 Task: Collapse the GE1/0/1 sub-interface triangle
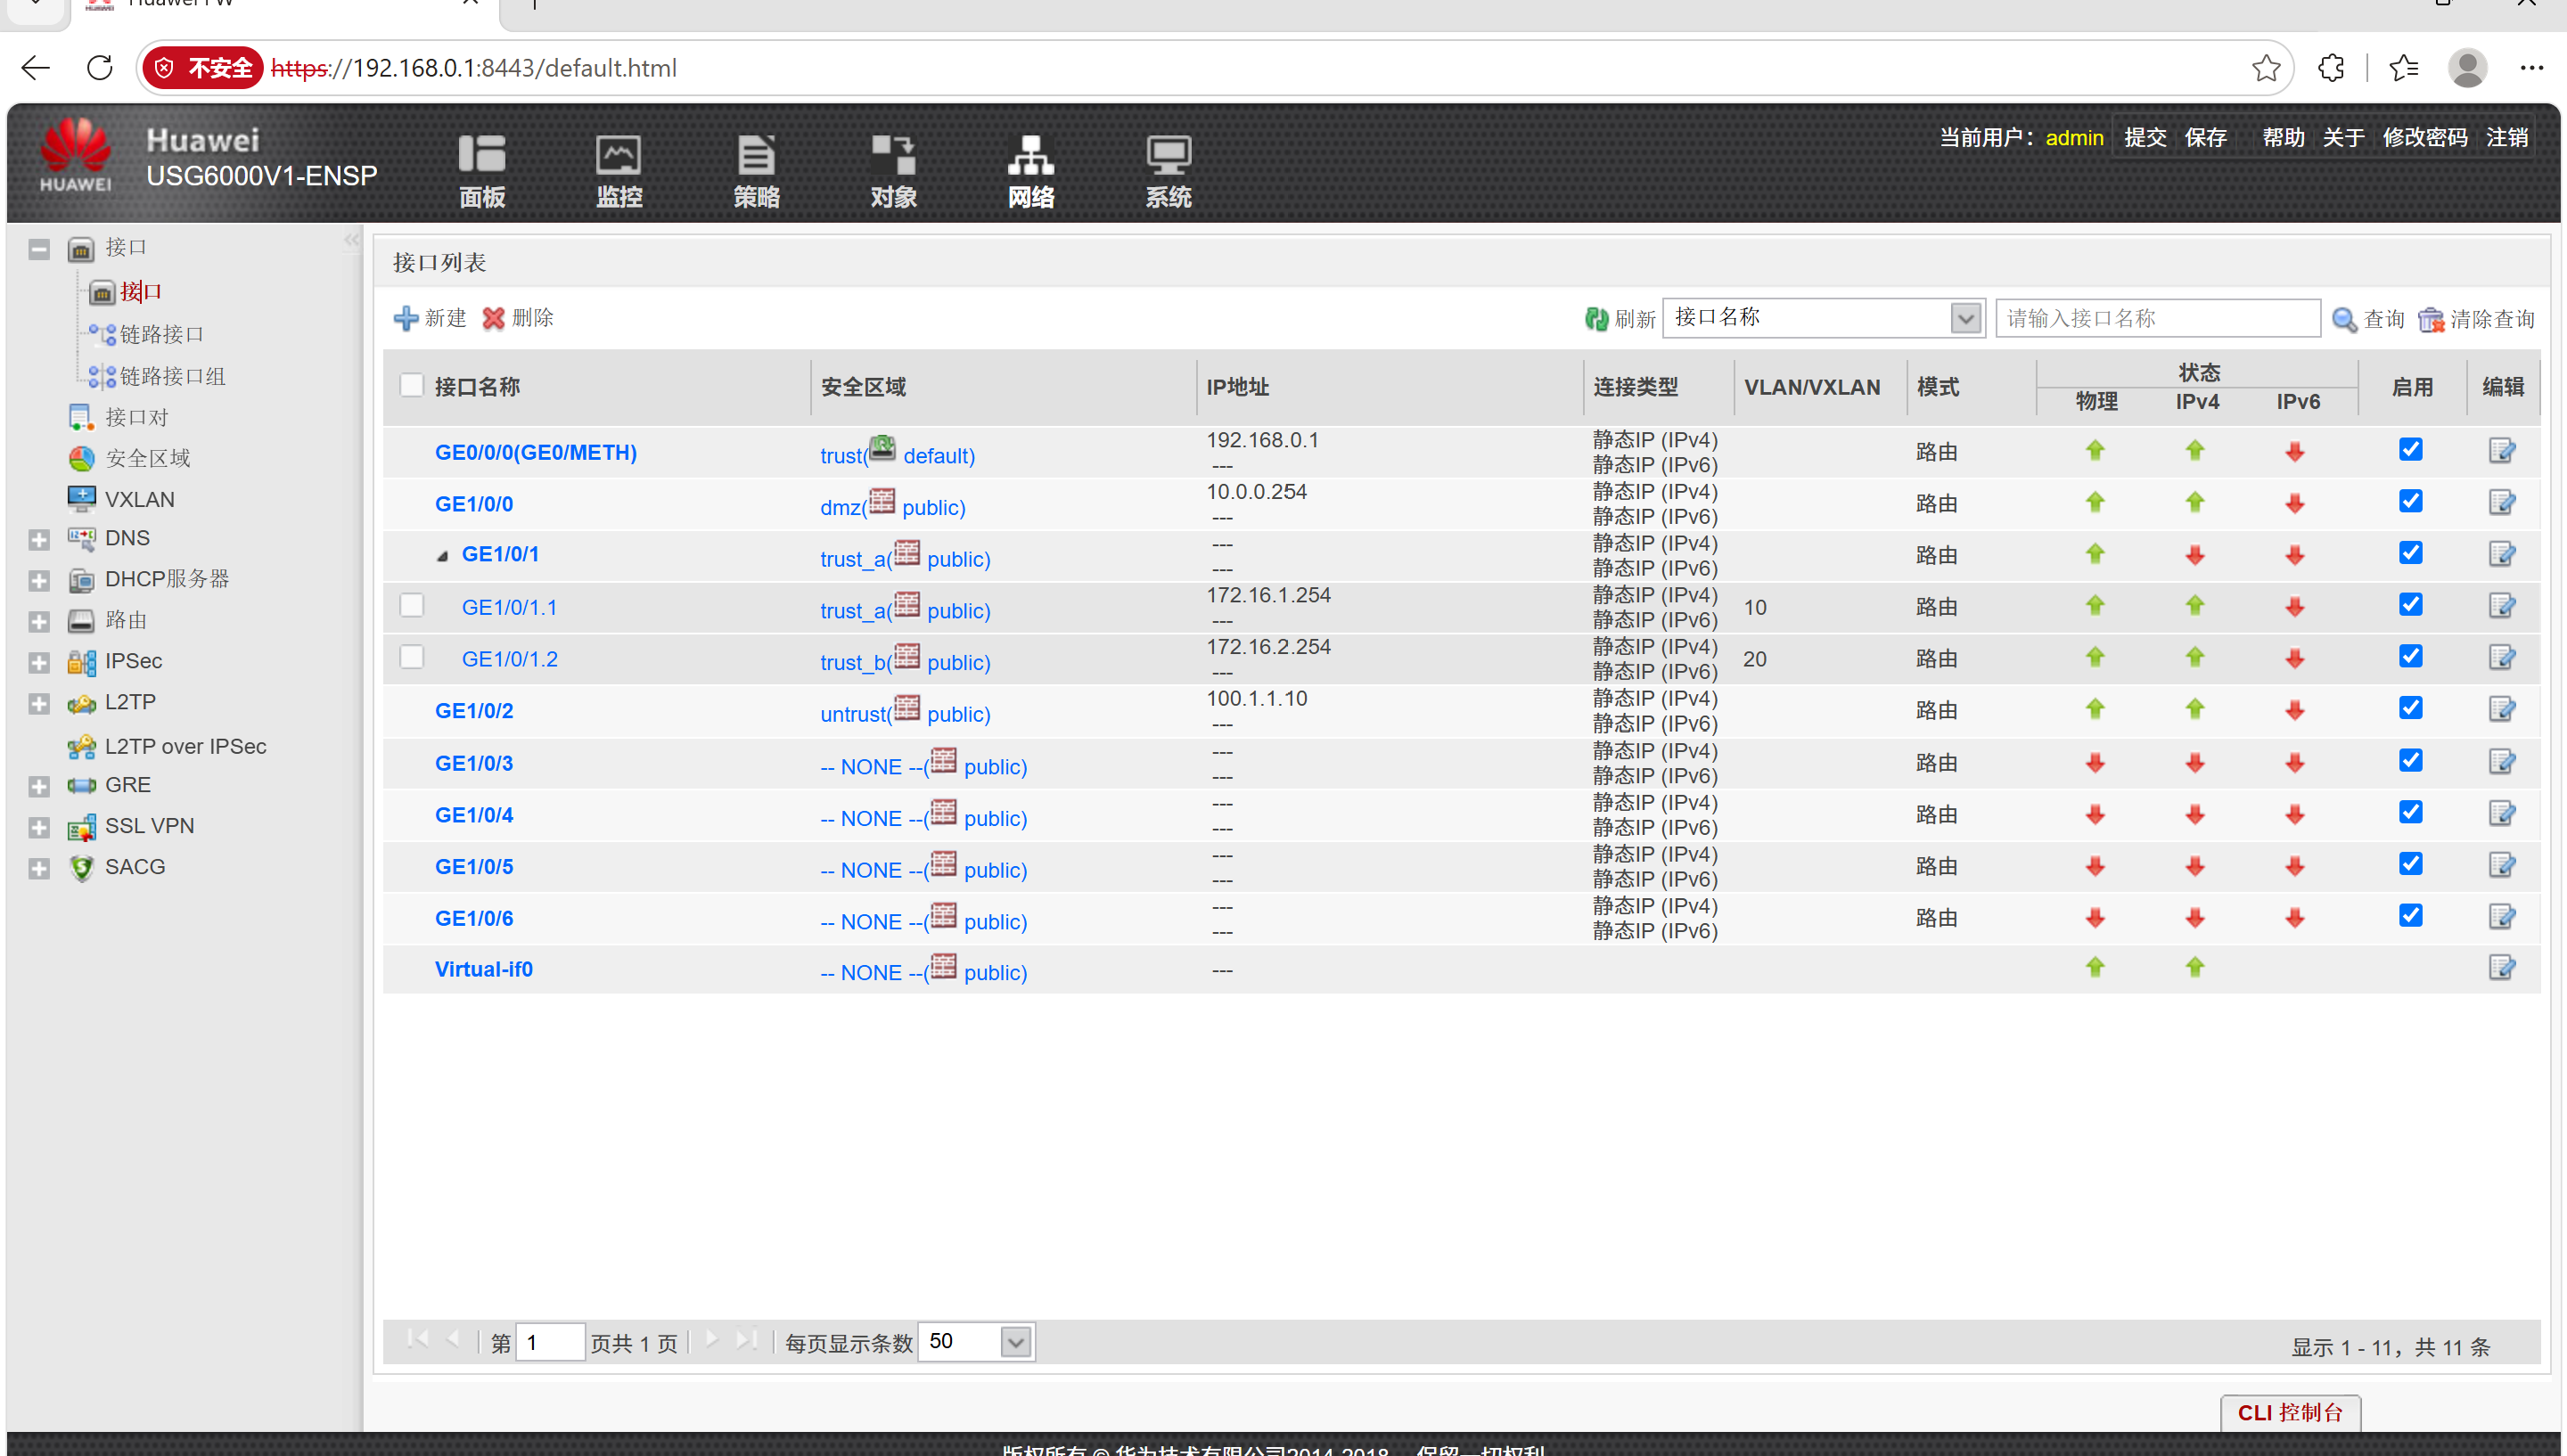(x=442, y=556)
